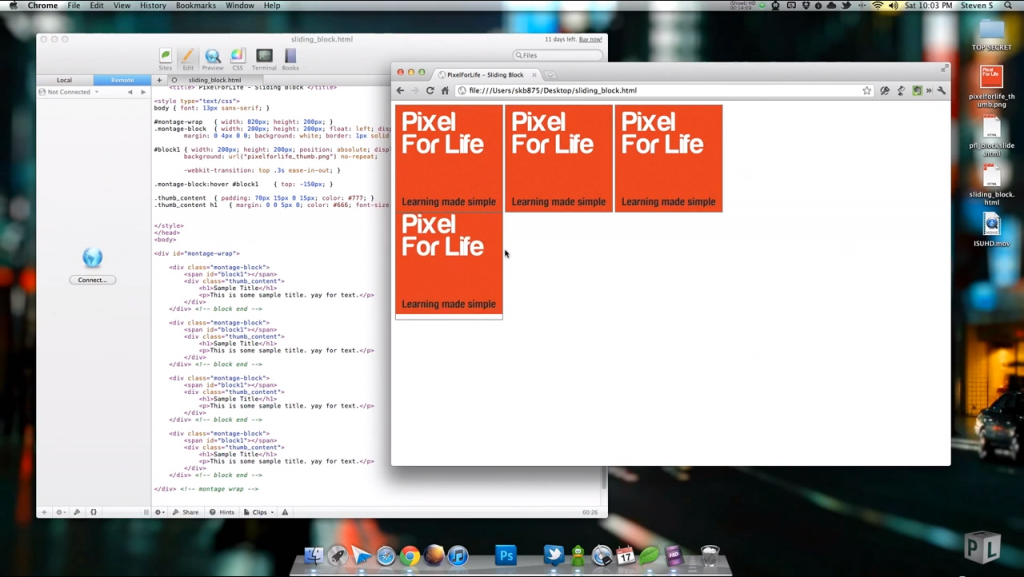The height and width of the screenshot is (577, 1024).
Task: Bookmark this page with the star icon
Action: tap(867, 91)
